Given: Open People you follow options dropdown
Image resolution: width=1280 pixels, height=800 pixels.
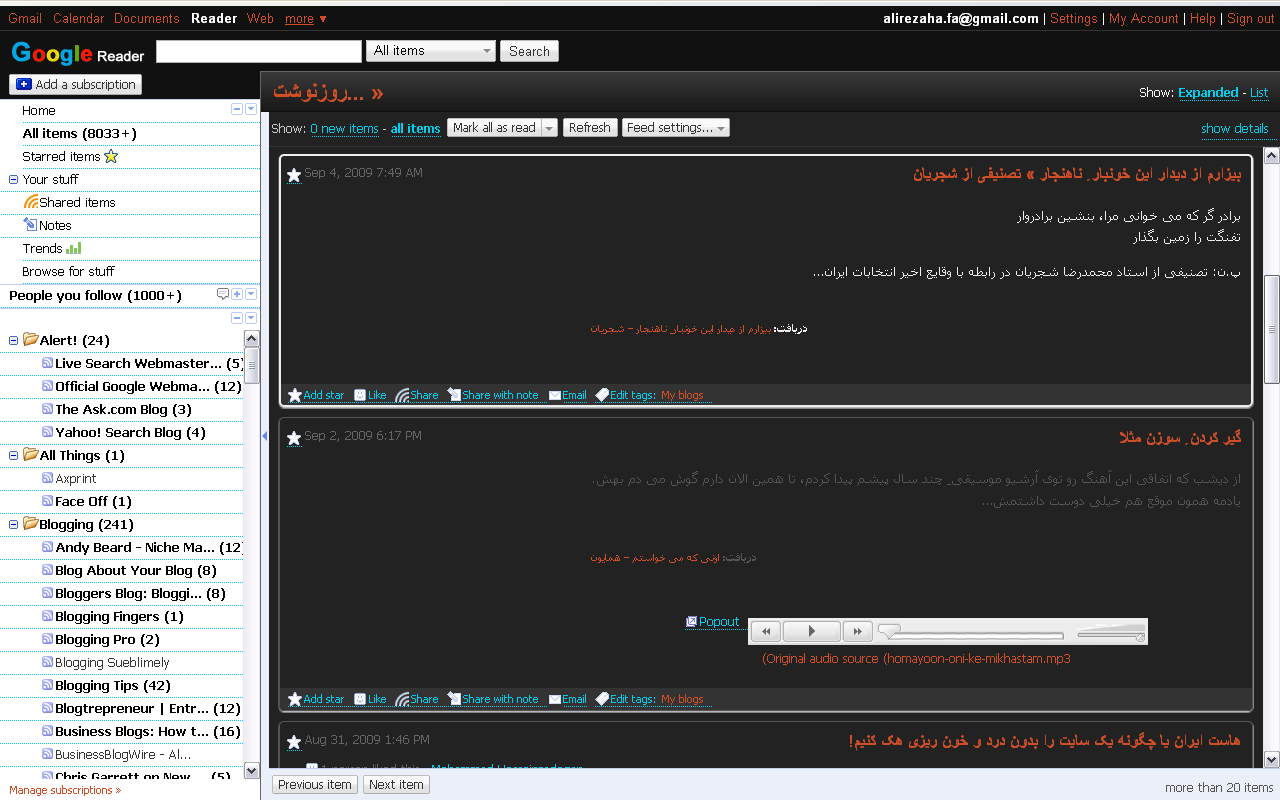Looking at the screenshot, I should tap(251, 294).
